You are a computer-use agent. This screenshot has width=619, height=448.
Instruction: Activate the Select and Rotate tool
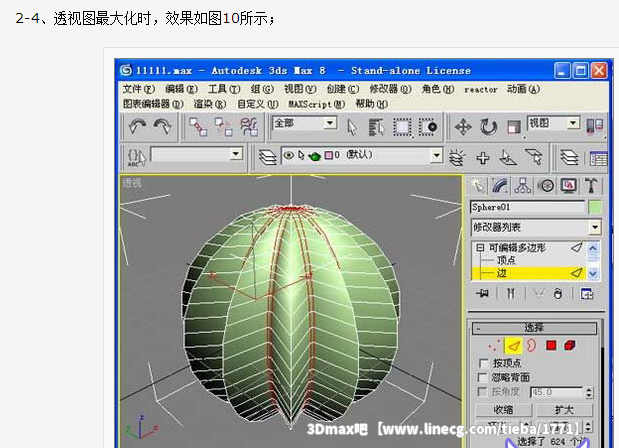pyautogui.click(x=488, y=127)
